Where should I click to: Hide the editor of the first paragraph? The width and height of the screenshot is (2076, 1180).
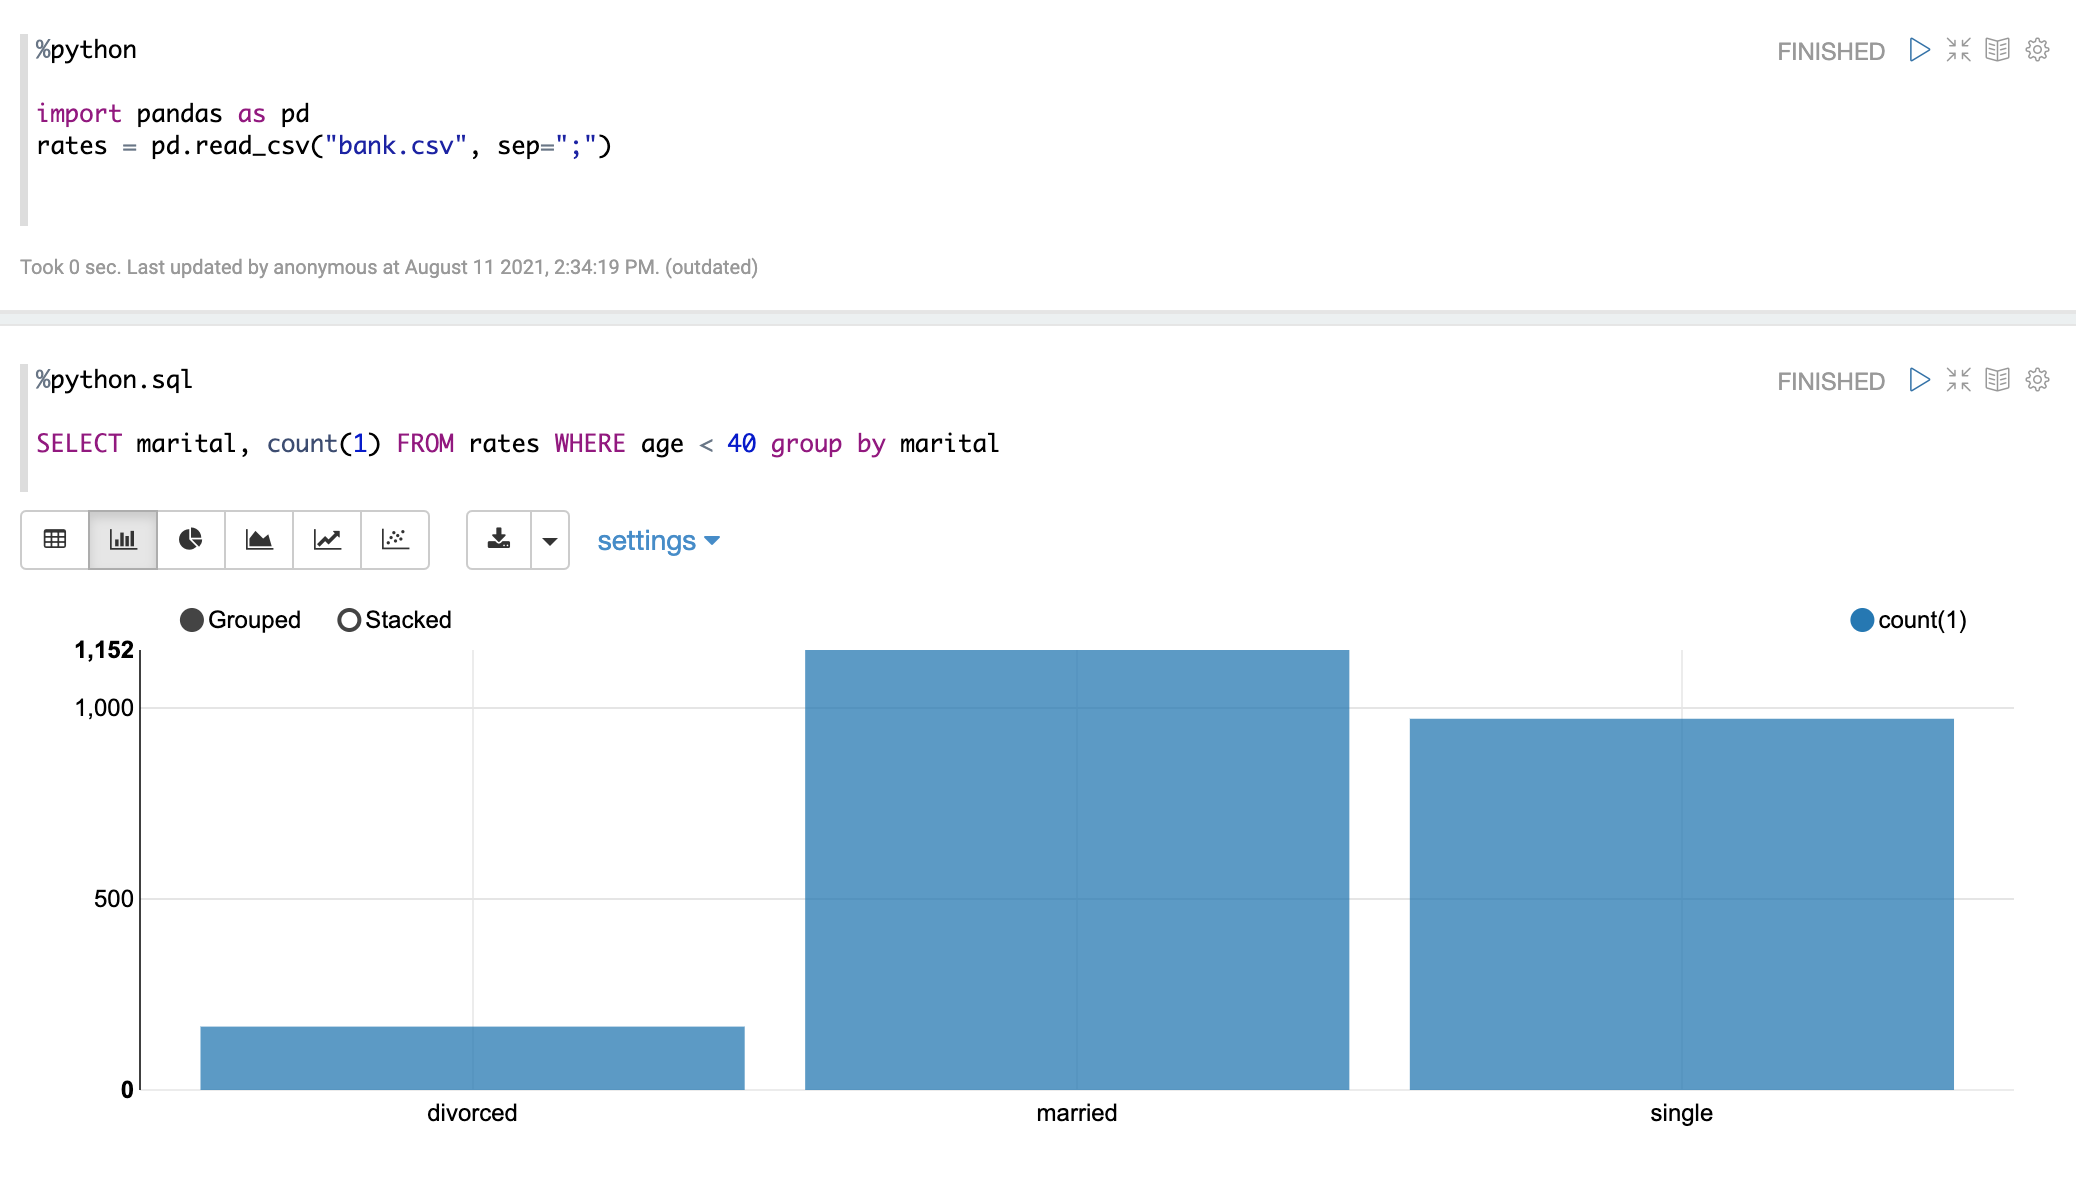[x=1958, y=50]
